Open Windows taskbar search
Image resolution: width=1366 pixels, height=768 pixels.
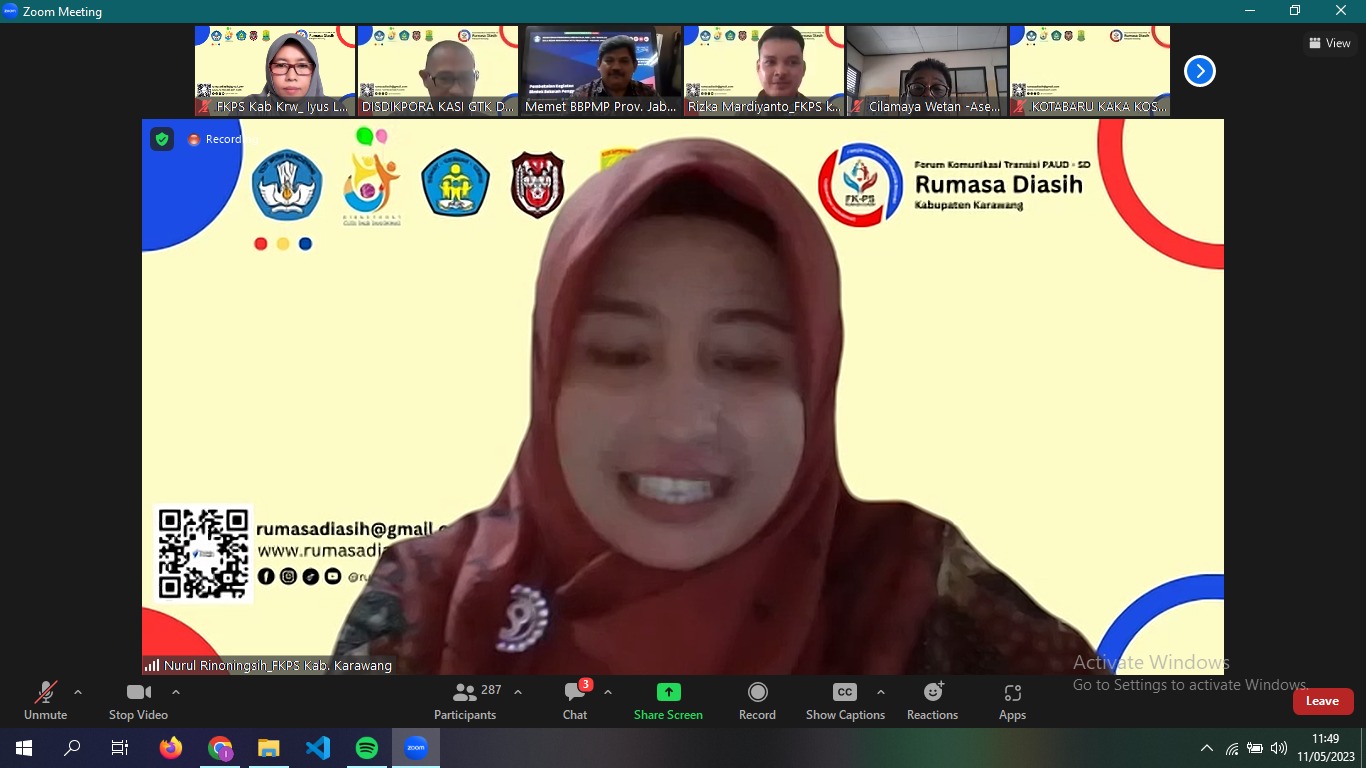click(72, 748)
